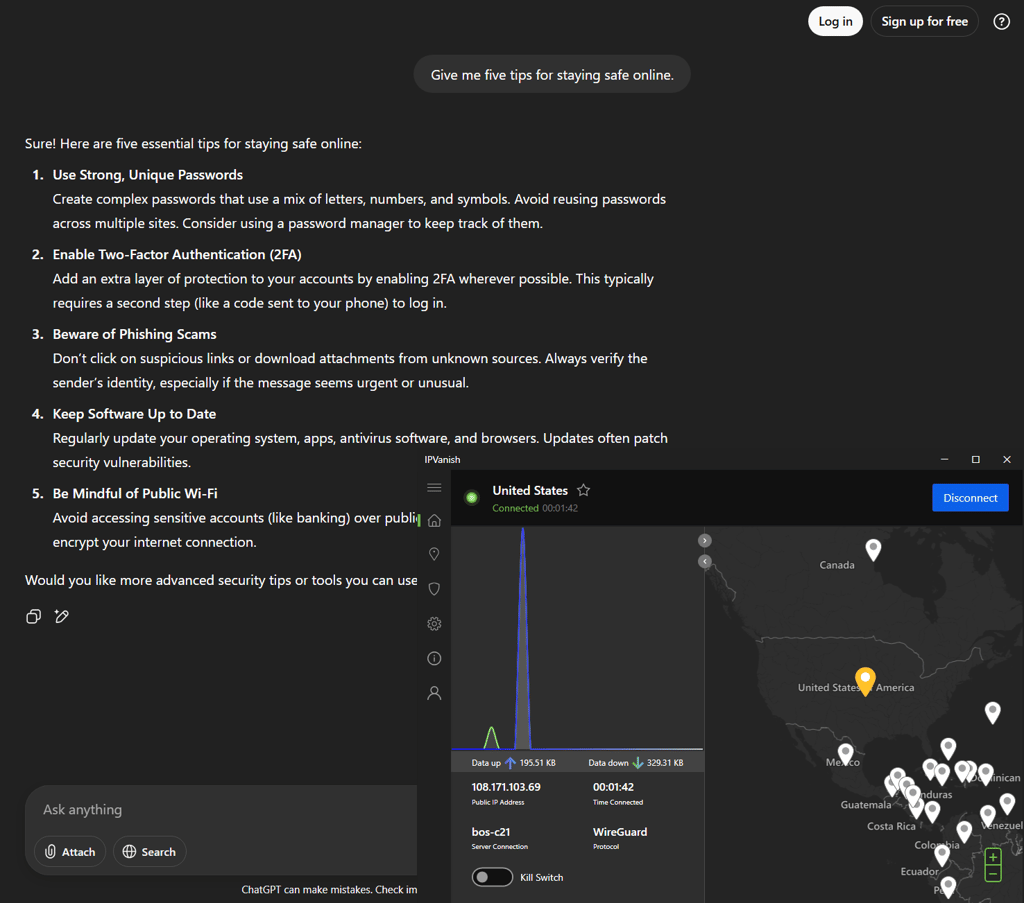
Task: Click the Search button in ChatGPT
Action: 150,851
